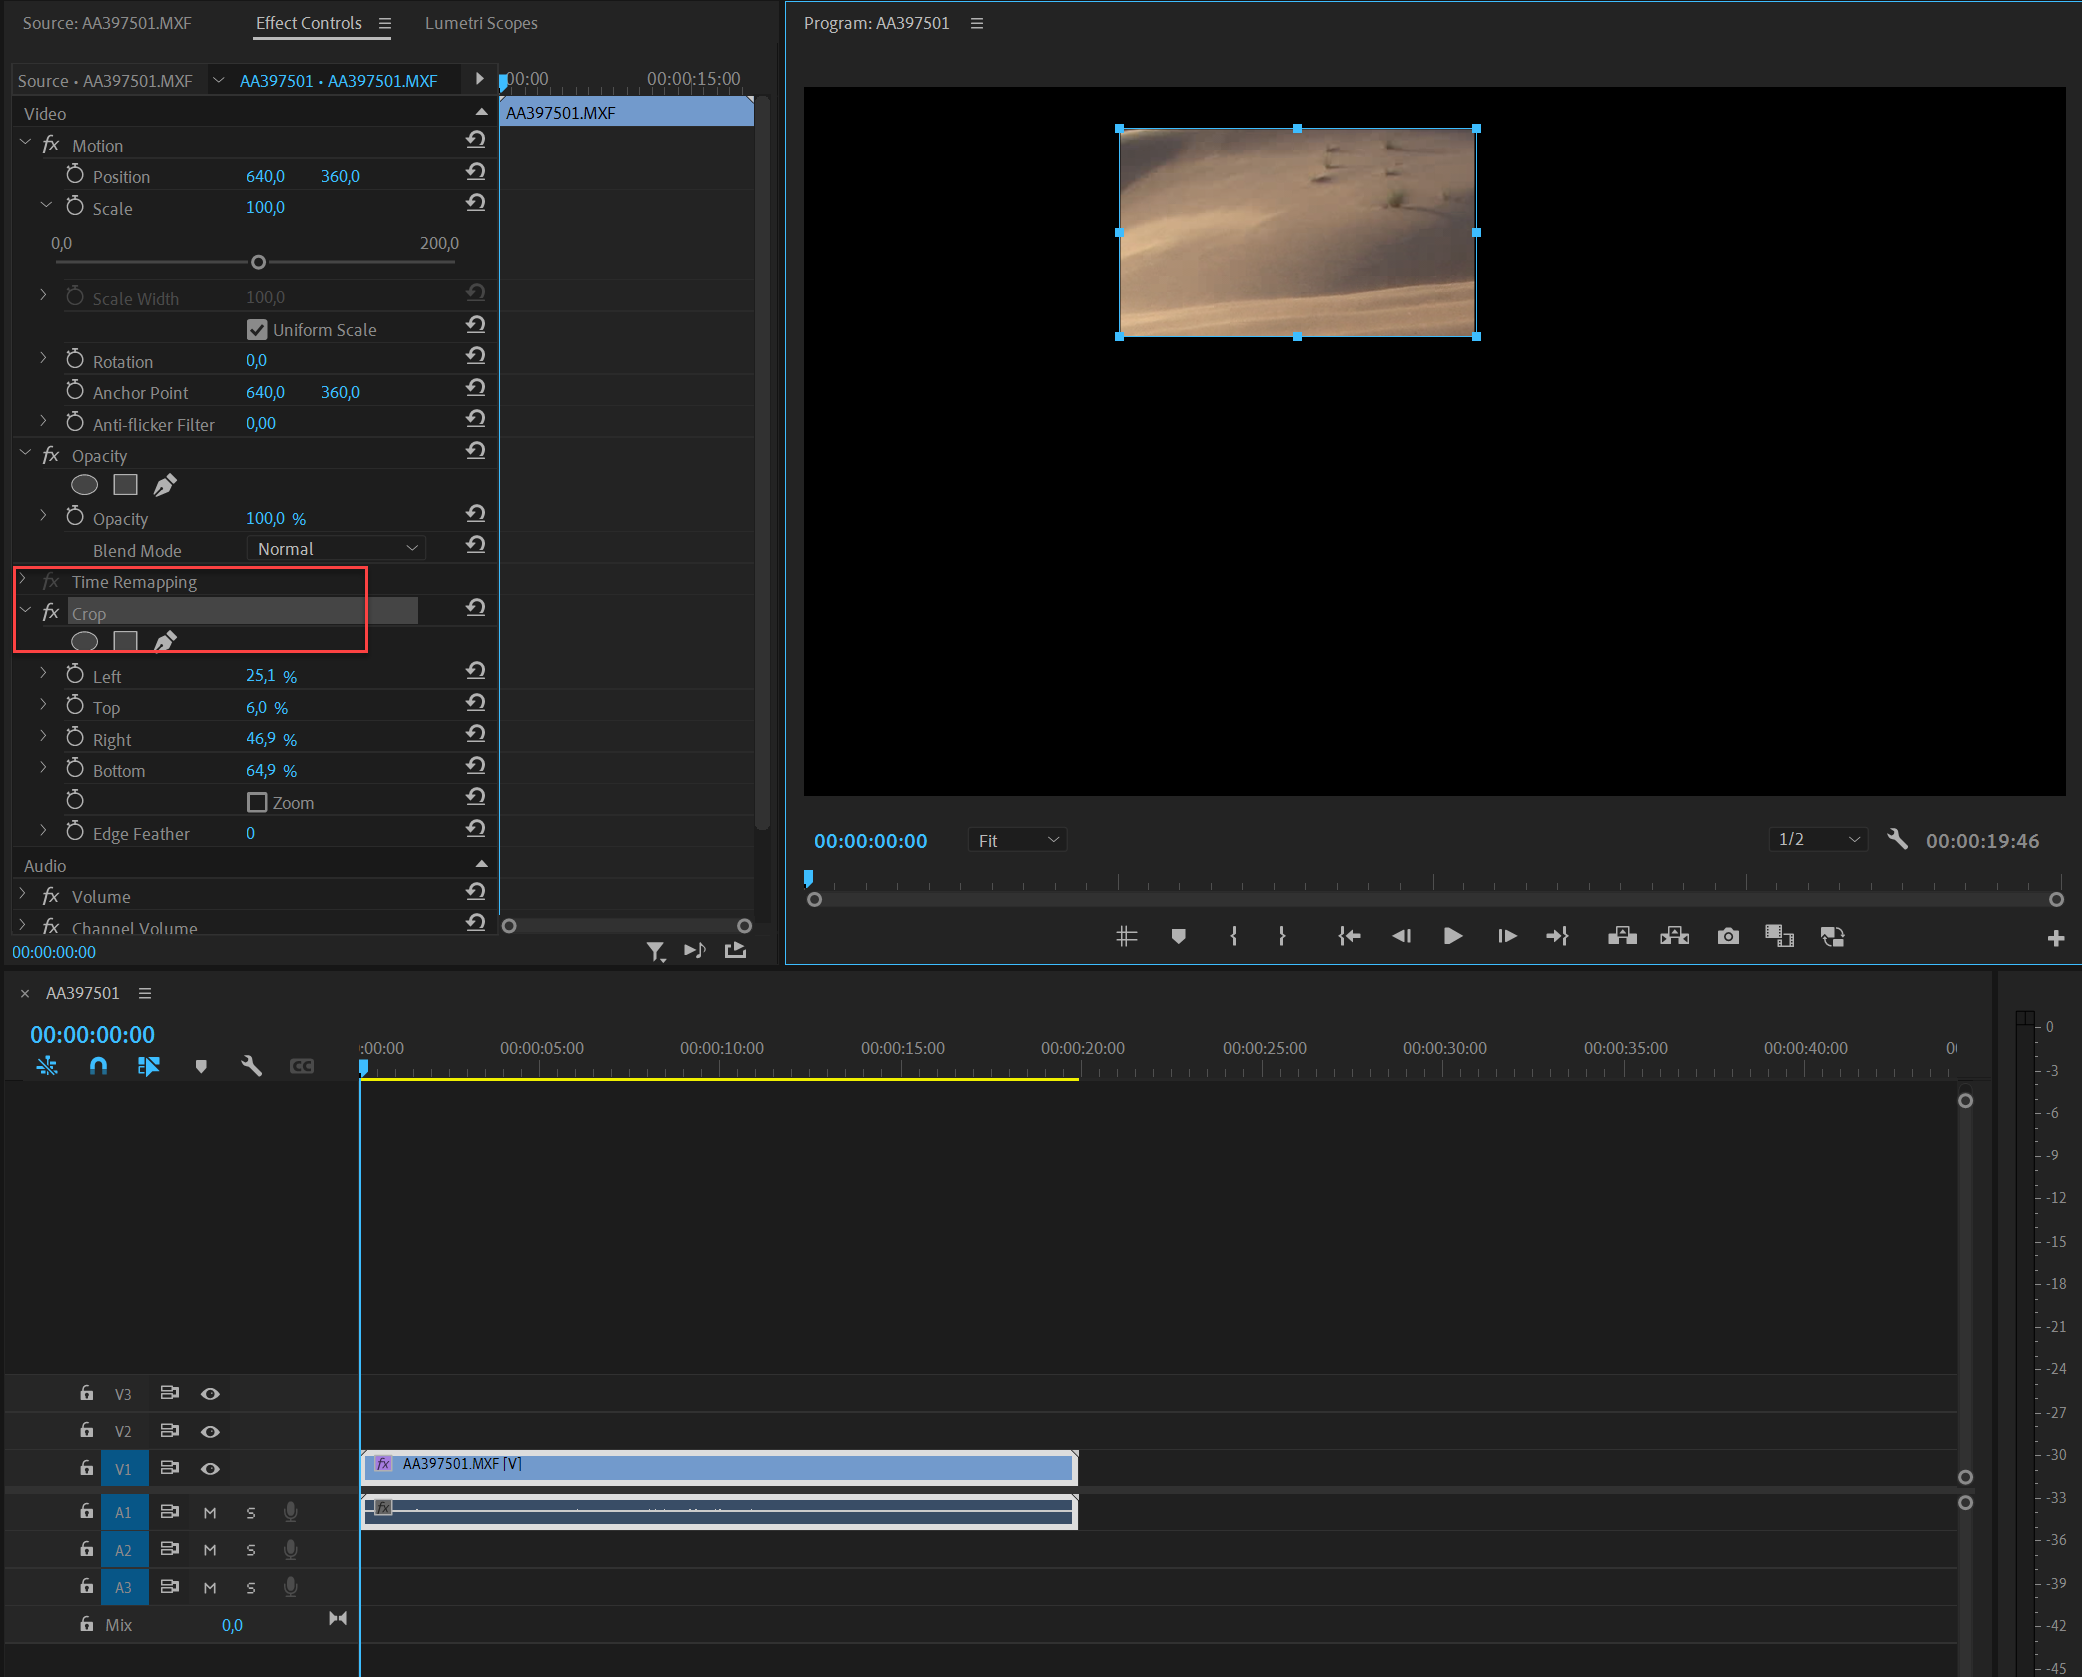Expand the Edge Feather property
The image size is (2082, 1677).
click(43, 831)
